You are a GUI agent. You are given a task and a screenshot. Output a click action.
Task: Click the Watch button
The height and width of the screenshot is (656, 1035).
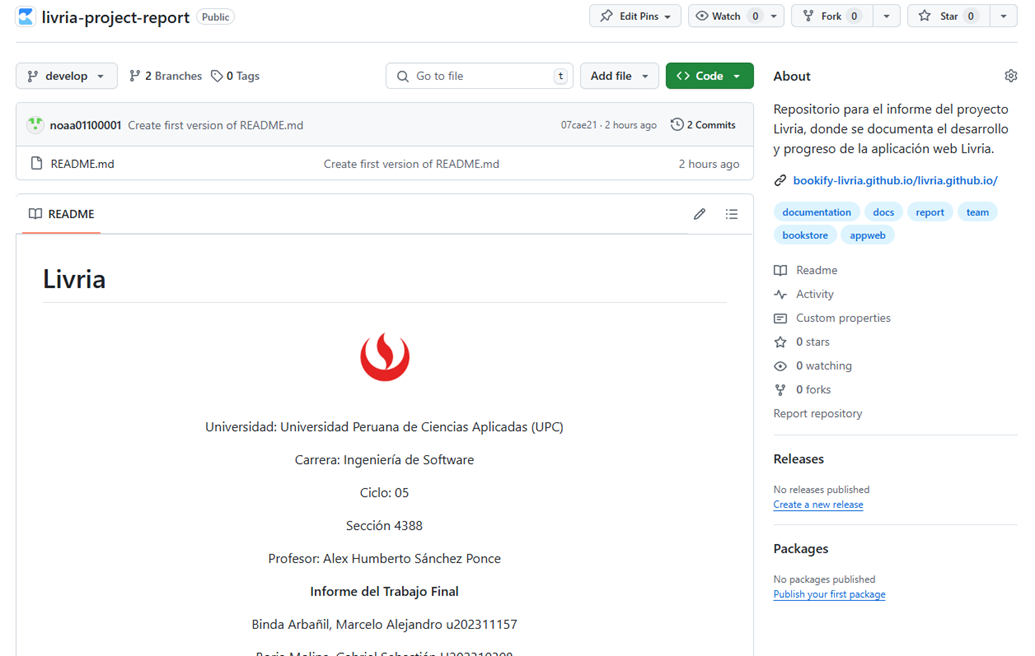(x=726, y=16)
